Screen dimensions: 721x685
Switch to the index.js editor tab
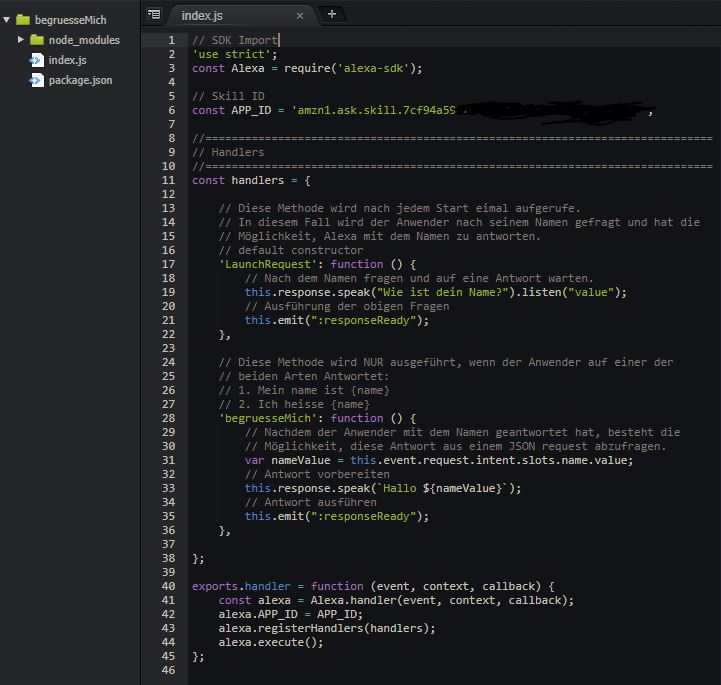pyautogui.click(x=203, y=15)
